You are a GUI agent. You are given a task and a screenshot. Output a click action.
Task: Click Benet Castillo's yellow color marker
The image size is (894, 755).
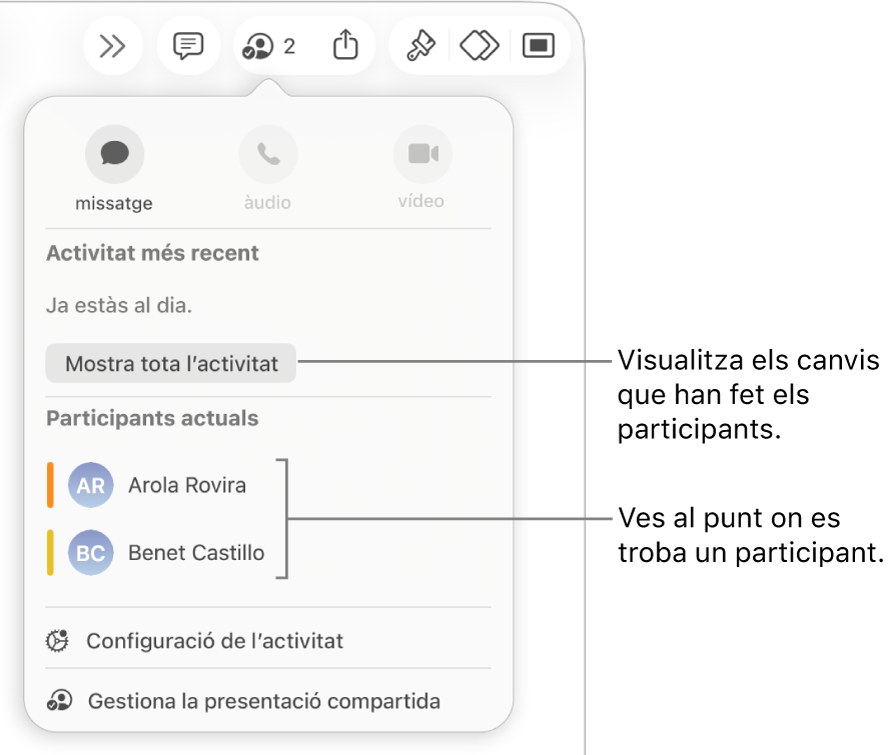tap(50, 553)
